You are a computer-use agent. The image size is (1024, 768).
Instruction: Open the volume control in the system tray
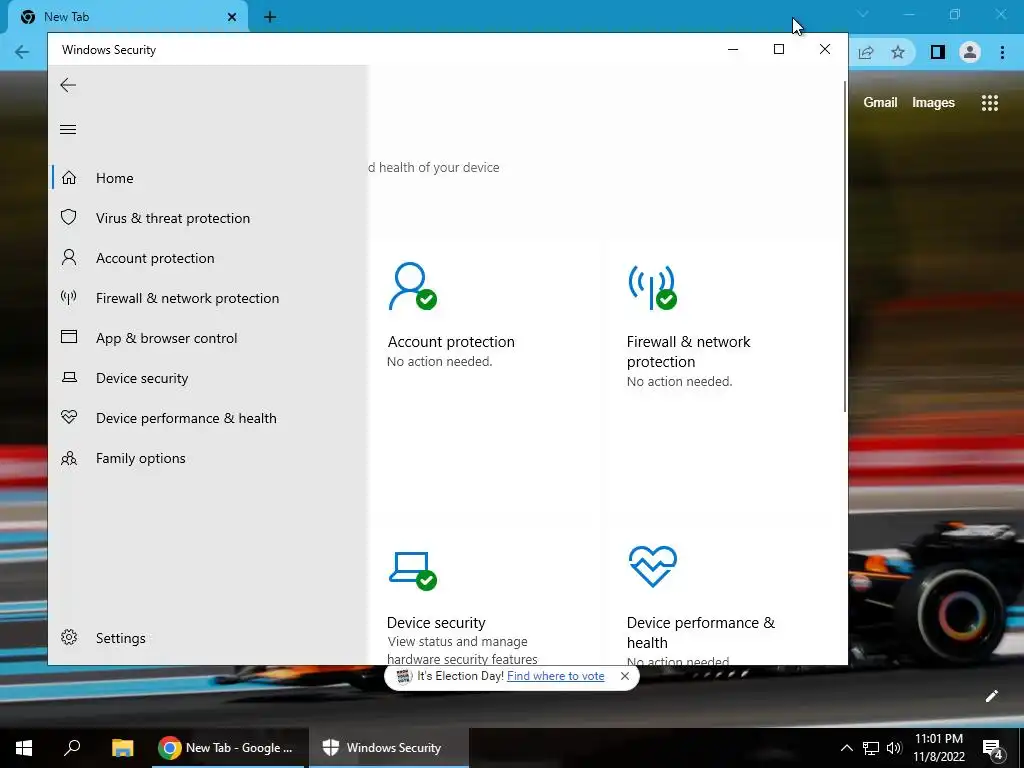coord(894,748)
